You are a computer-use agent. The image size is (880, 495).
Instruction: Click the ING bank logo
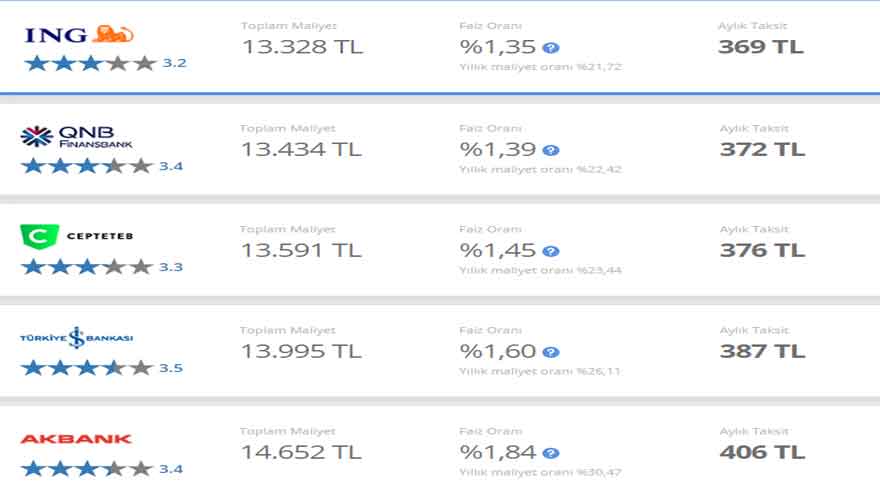pos(79,35)
